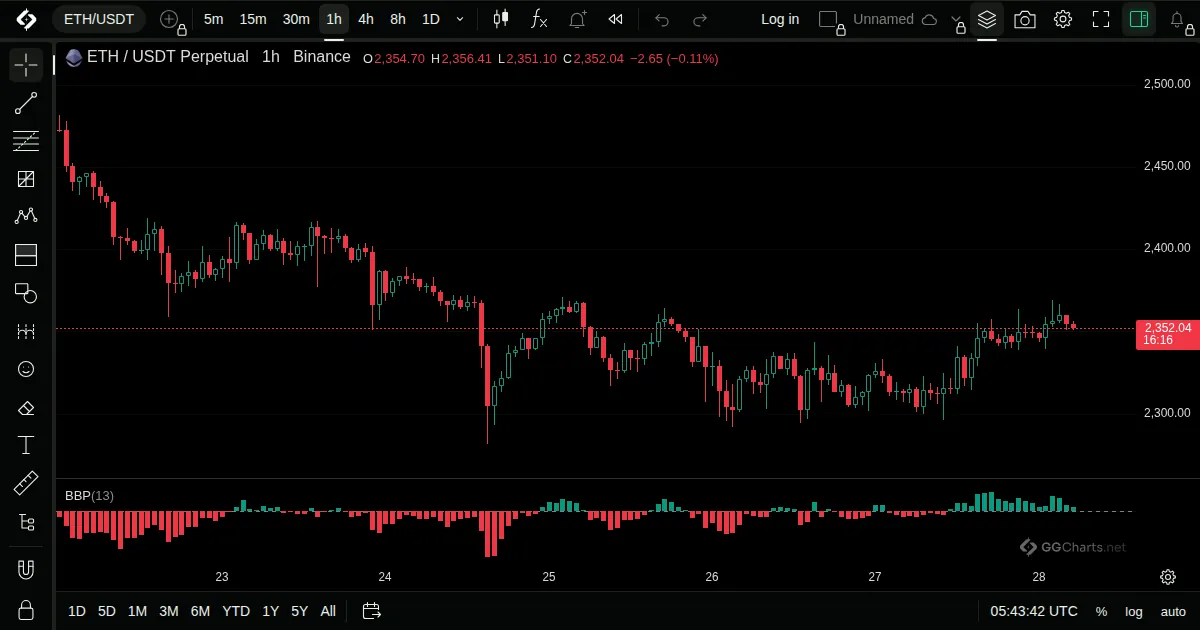The height and width of the screenshot is (630, 1200).
Task: Open the layers object tree
Action: (987, 19)
